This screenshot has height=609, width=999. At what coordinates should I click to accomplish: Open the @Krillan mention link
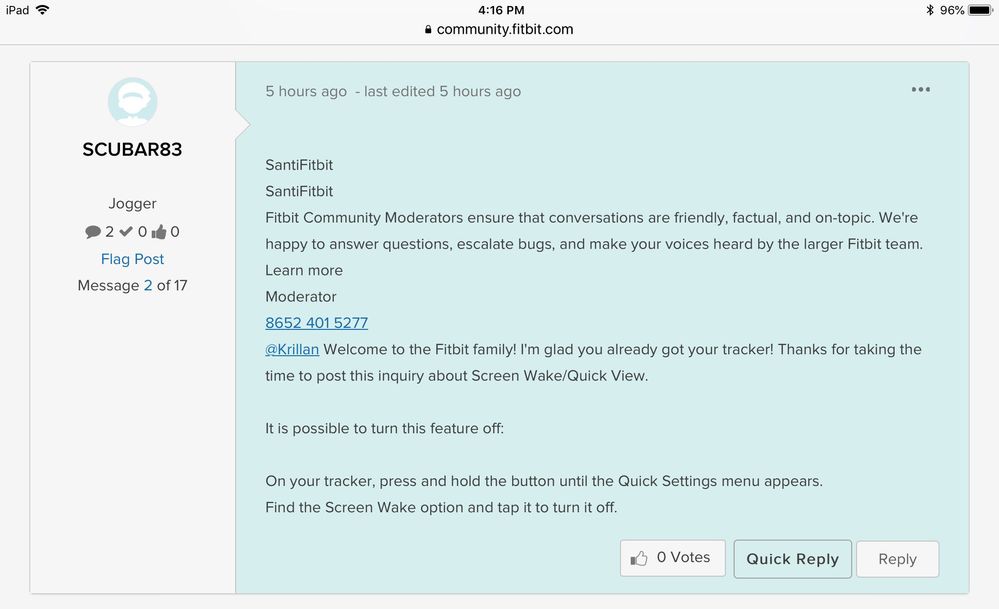(292, 349)
